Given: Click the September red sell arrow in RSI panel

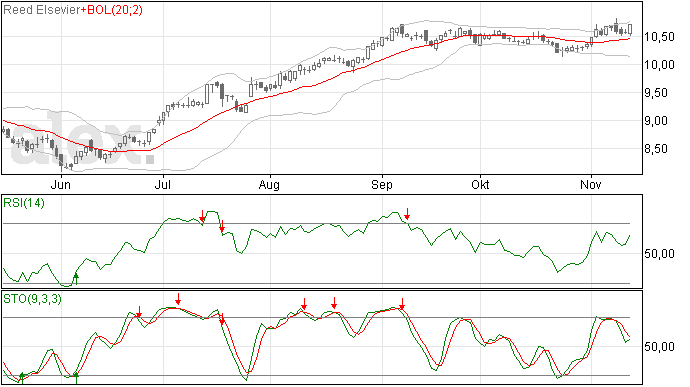Looking at the screenshot, I should click(x=407, y=214).
